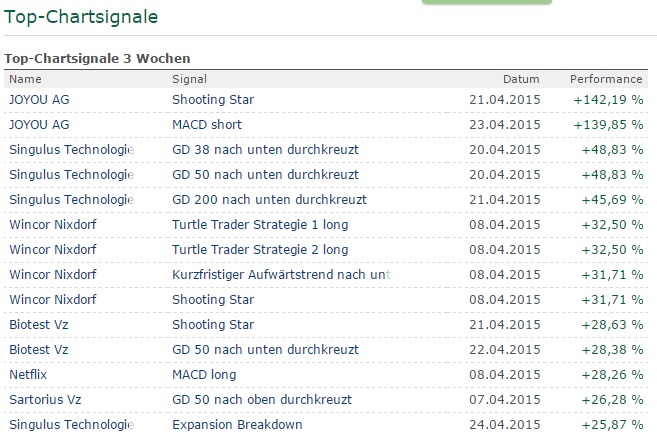Click the Datum column header
Screen dimensions: 657x437
521,79
